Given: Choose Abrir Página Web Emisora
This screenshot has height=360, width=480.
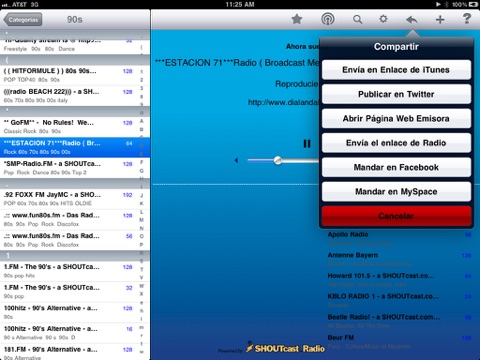Looking at the screenshot, I should pyautogui.click(x=396, y=118).
